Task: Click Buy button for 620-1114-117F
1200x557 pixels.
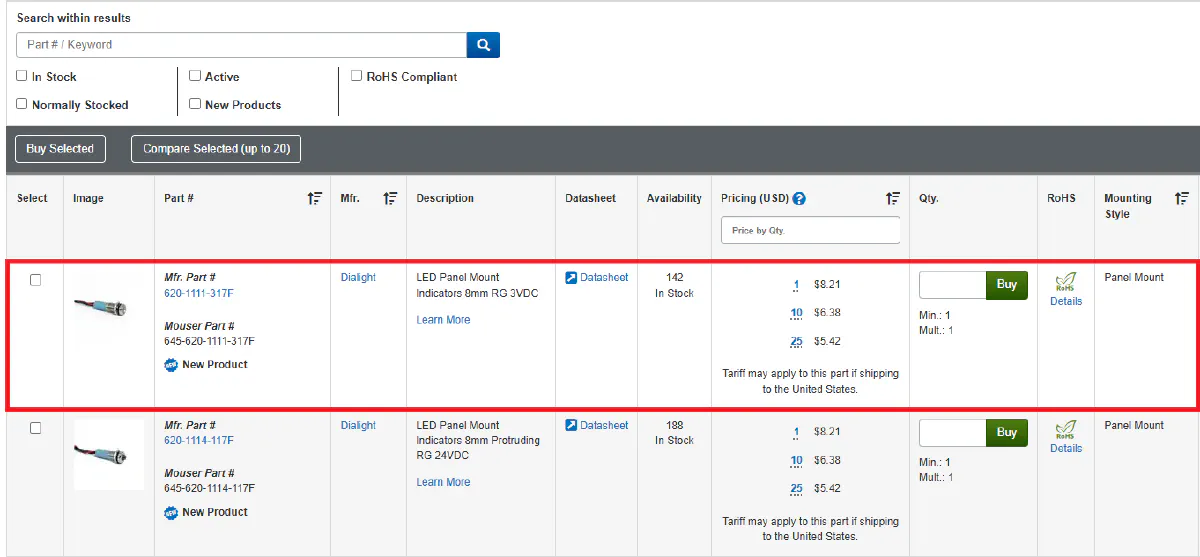Action: [1007, 433]
